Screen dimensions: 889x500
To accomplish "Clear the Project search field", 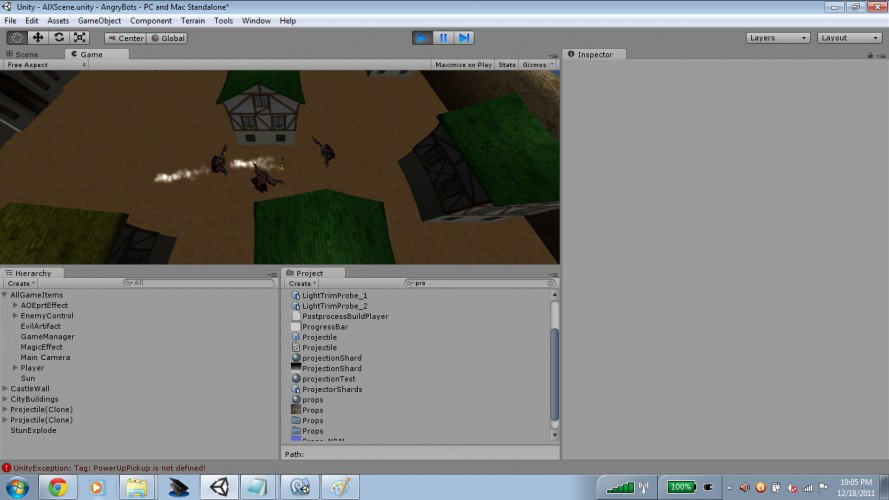I will coord(551,283).
